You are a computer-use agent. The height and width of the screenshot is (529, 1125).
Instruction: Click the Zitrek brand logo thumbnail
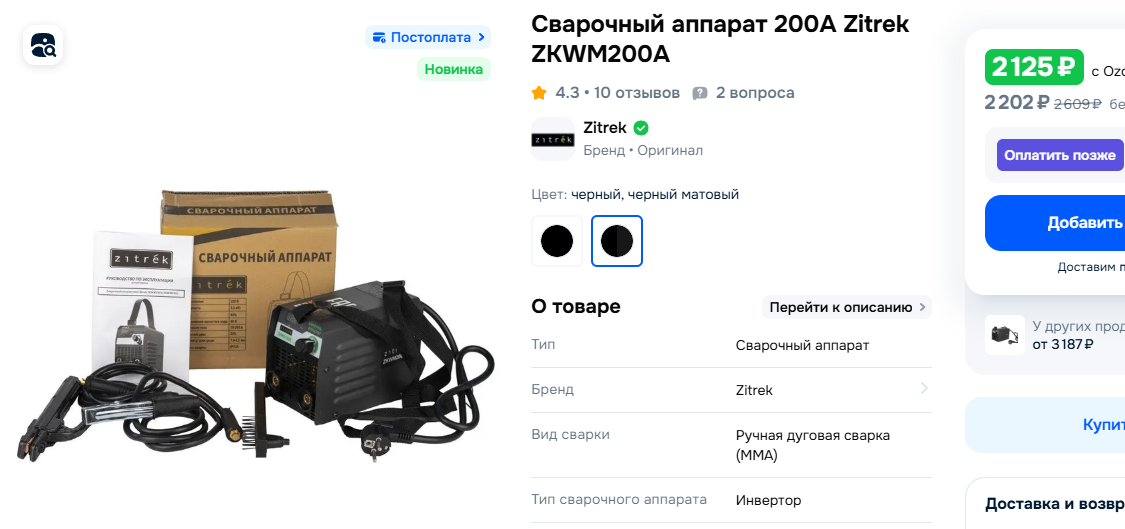click(552, 139)
